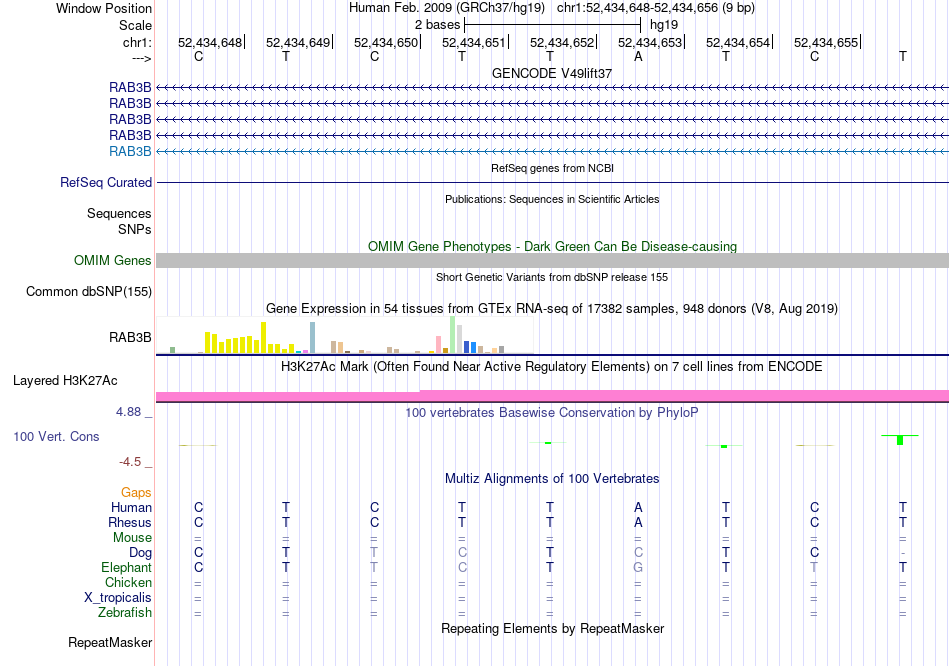
Task: Open Publications: Sequences in Scientific Articles title
Action: (x=552, y=199)
